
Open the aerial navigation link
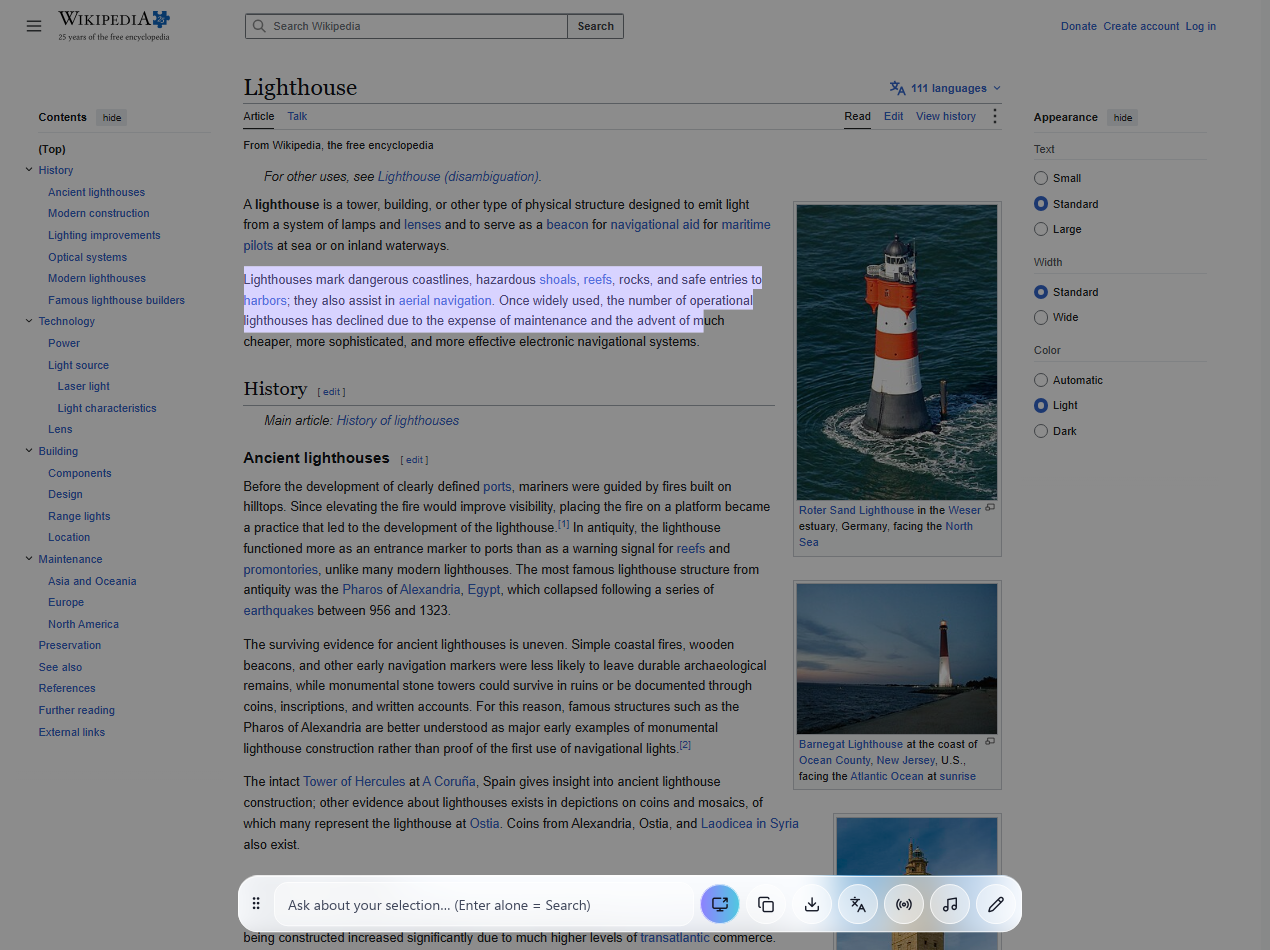445,300
